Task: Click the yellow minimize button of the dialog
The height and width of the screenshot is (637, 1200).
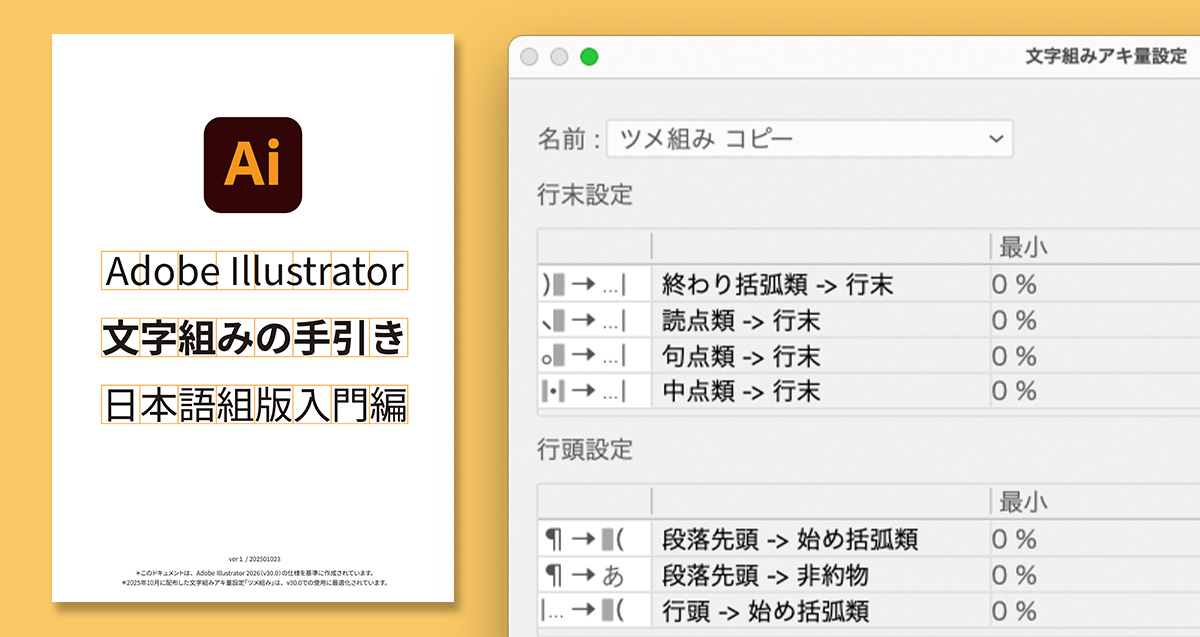Action: click(x=559, y=57)
